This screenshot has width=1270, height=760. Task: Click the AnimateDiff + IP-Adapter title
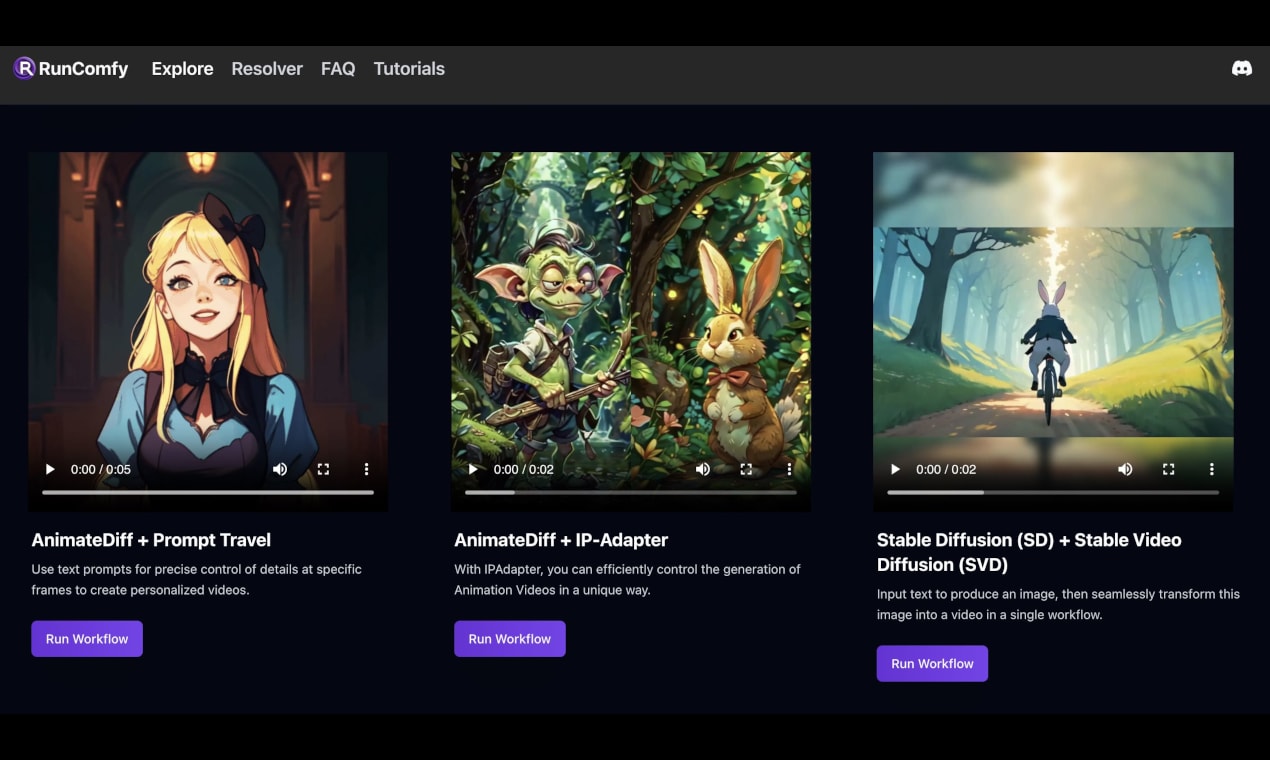click(561, 540)
